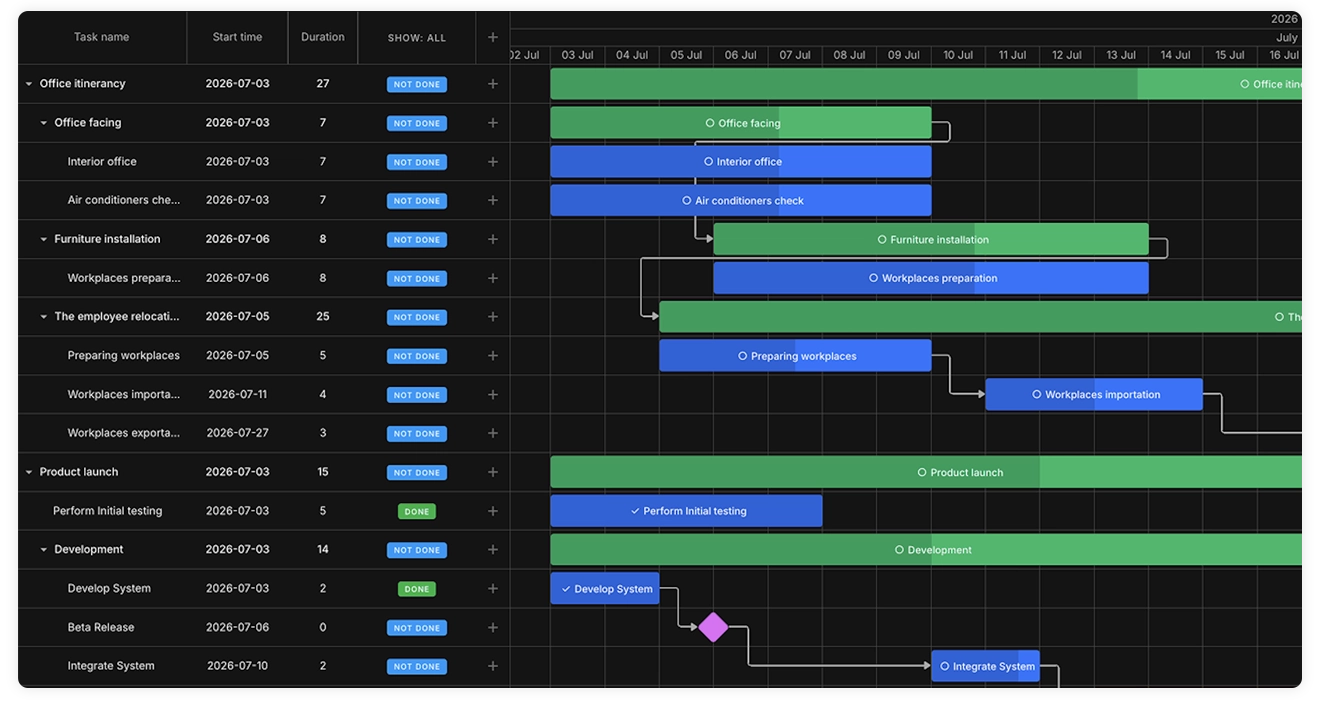Collapse the Office itinerancy tree node

coord(29,84)
